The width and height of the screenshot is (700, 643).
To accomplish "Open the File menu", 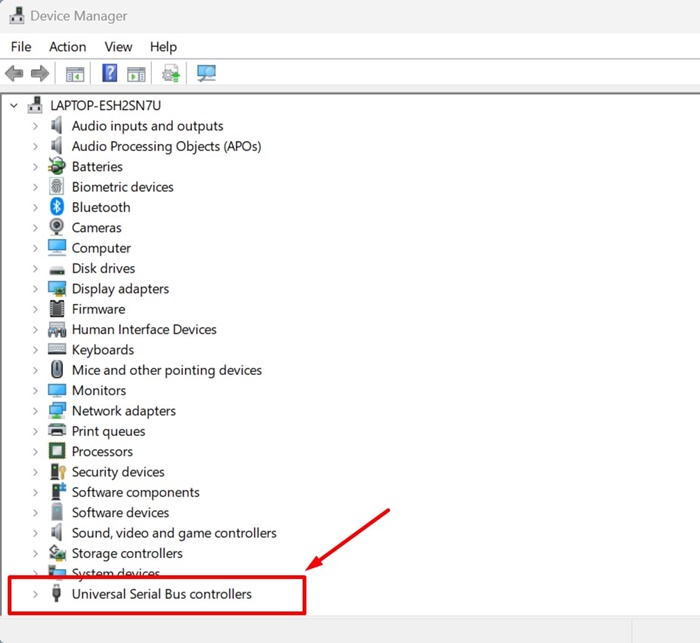I will tap(21, 47).
